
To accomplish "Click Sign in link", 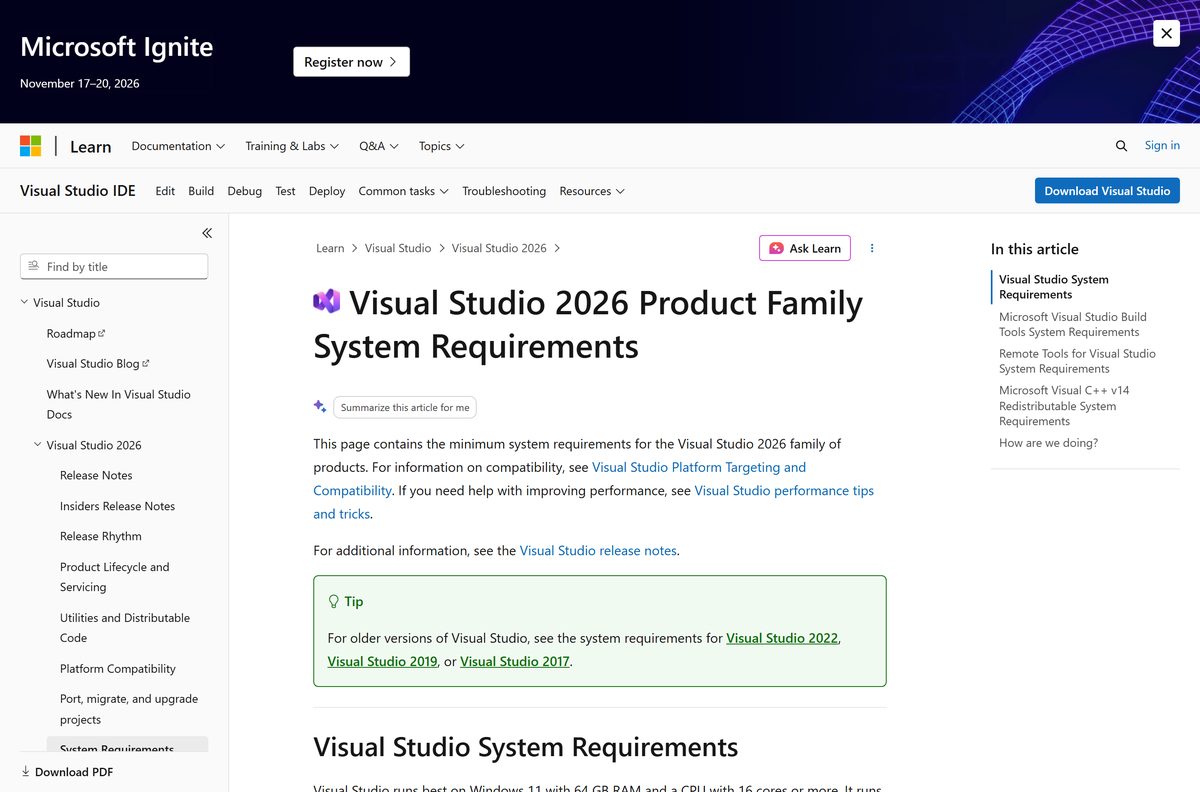I will pos(1162,146).
